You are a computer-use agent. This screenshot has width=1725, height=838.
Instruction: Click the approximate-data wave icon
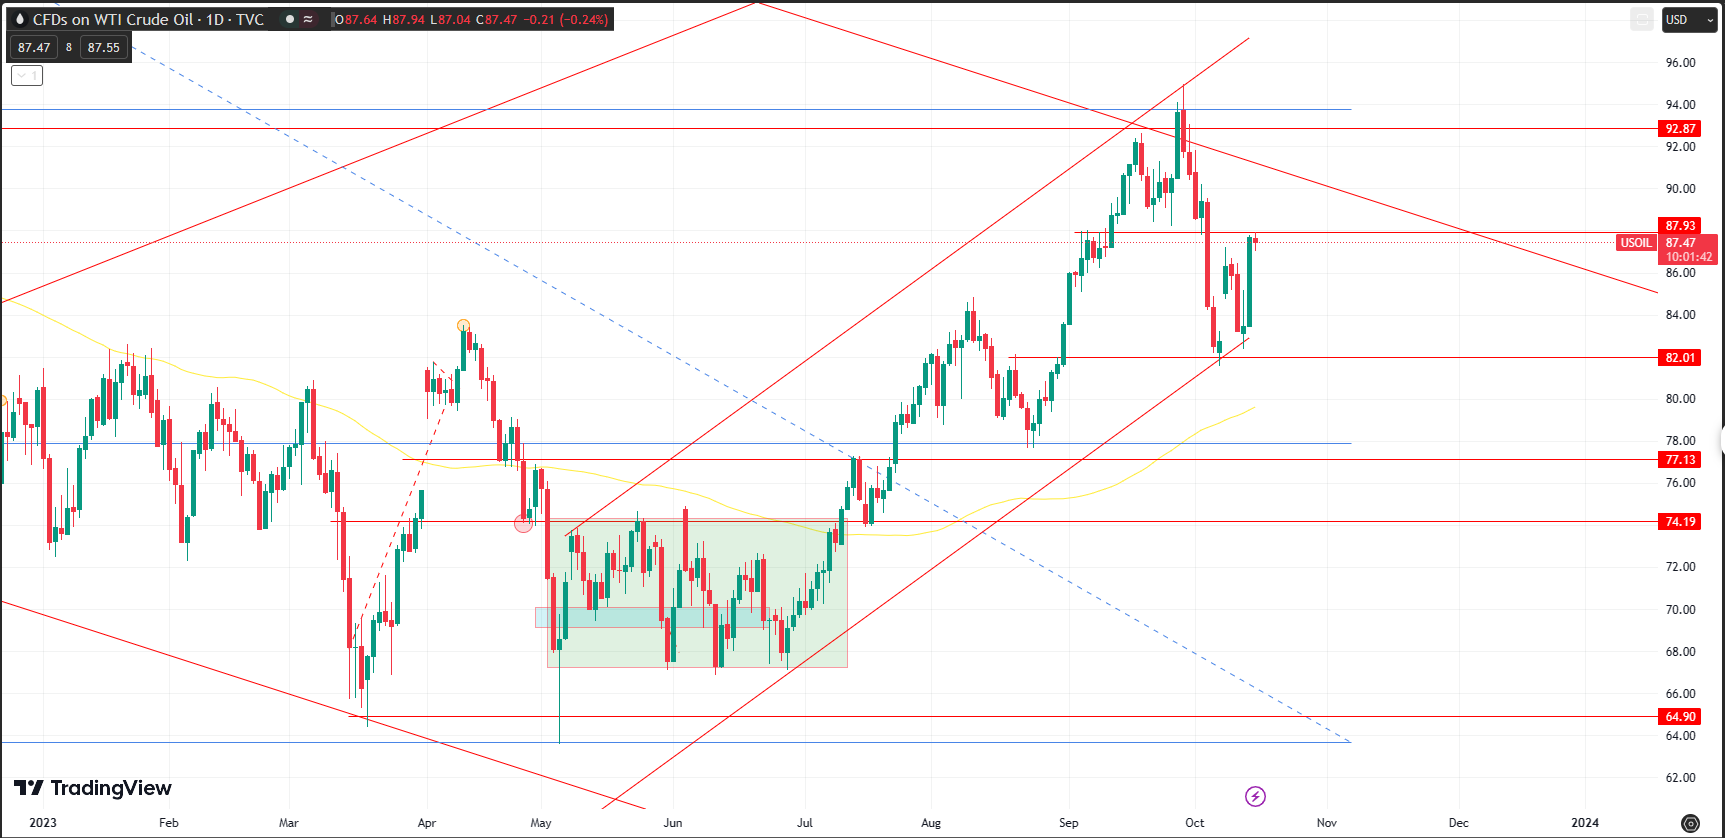point(308,19)
